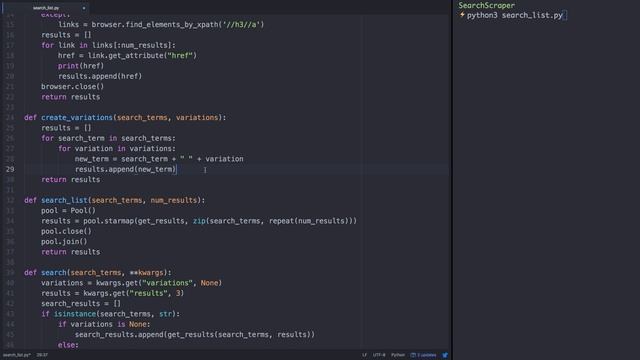Change the Python grammar in status bar
The height and width of the screenshot is (360, 640).
[x=398, y=355]
